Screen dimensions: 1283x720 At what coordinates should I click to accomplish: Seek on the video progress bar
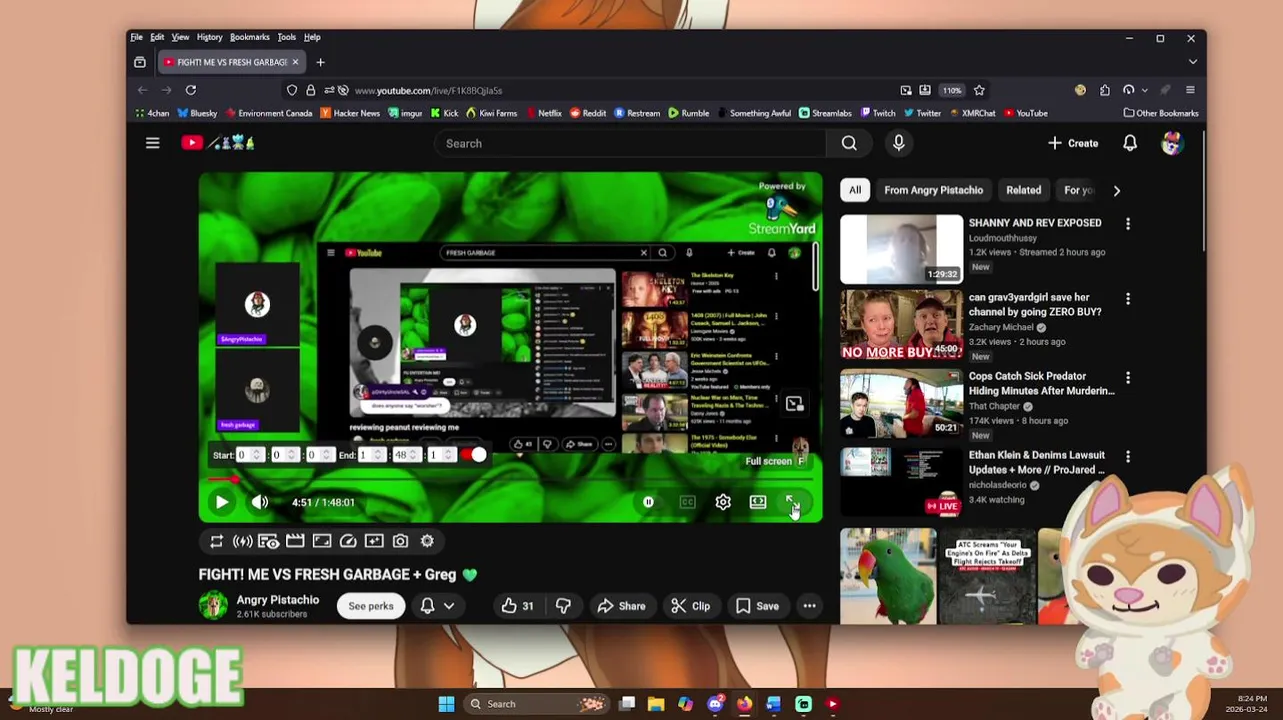[510, 479]
